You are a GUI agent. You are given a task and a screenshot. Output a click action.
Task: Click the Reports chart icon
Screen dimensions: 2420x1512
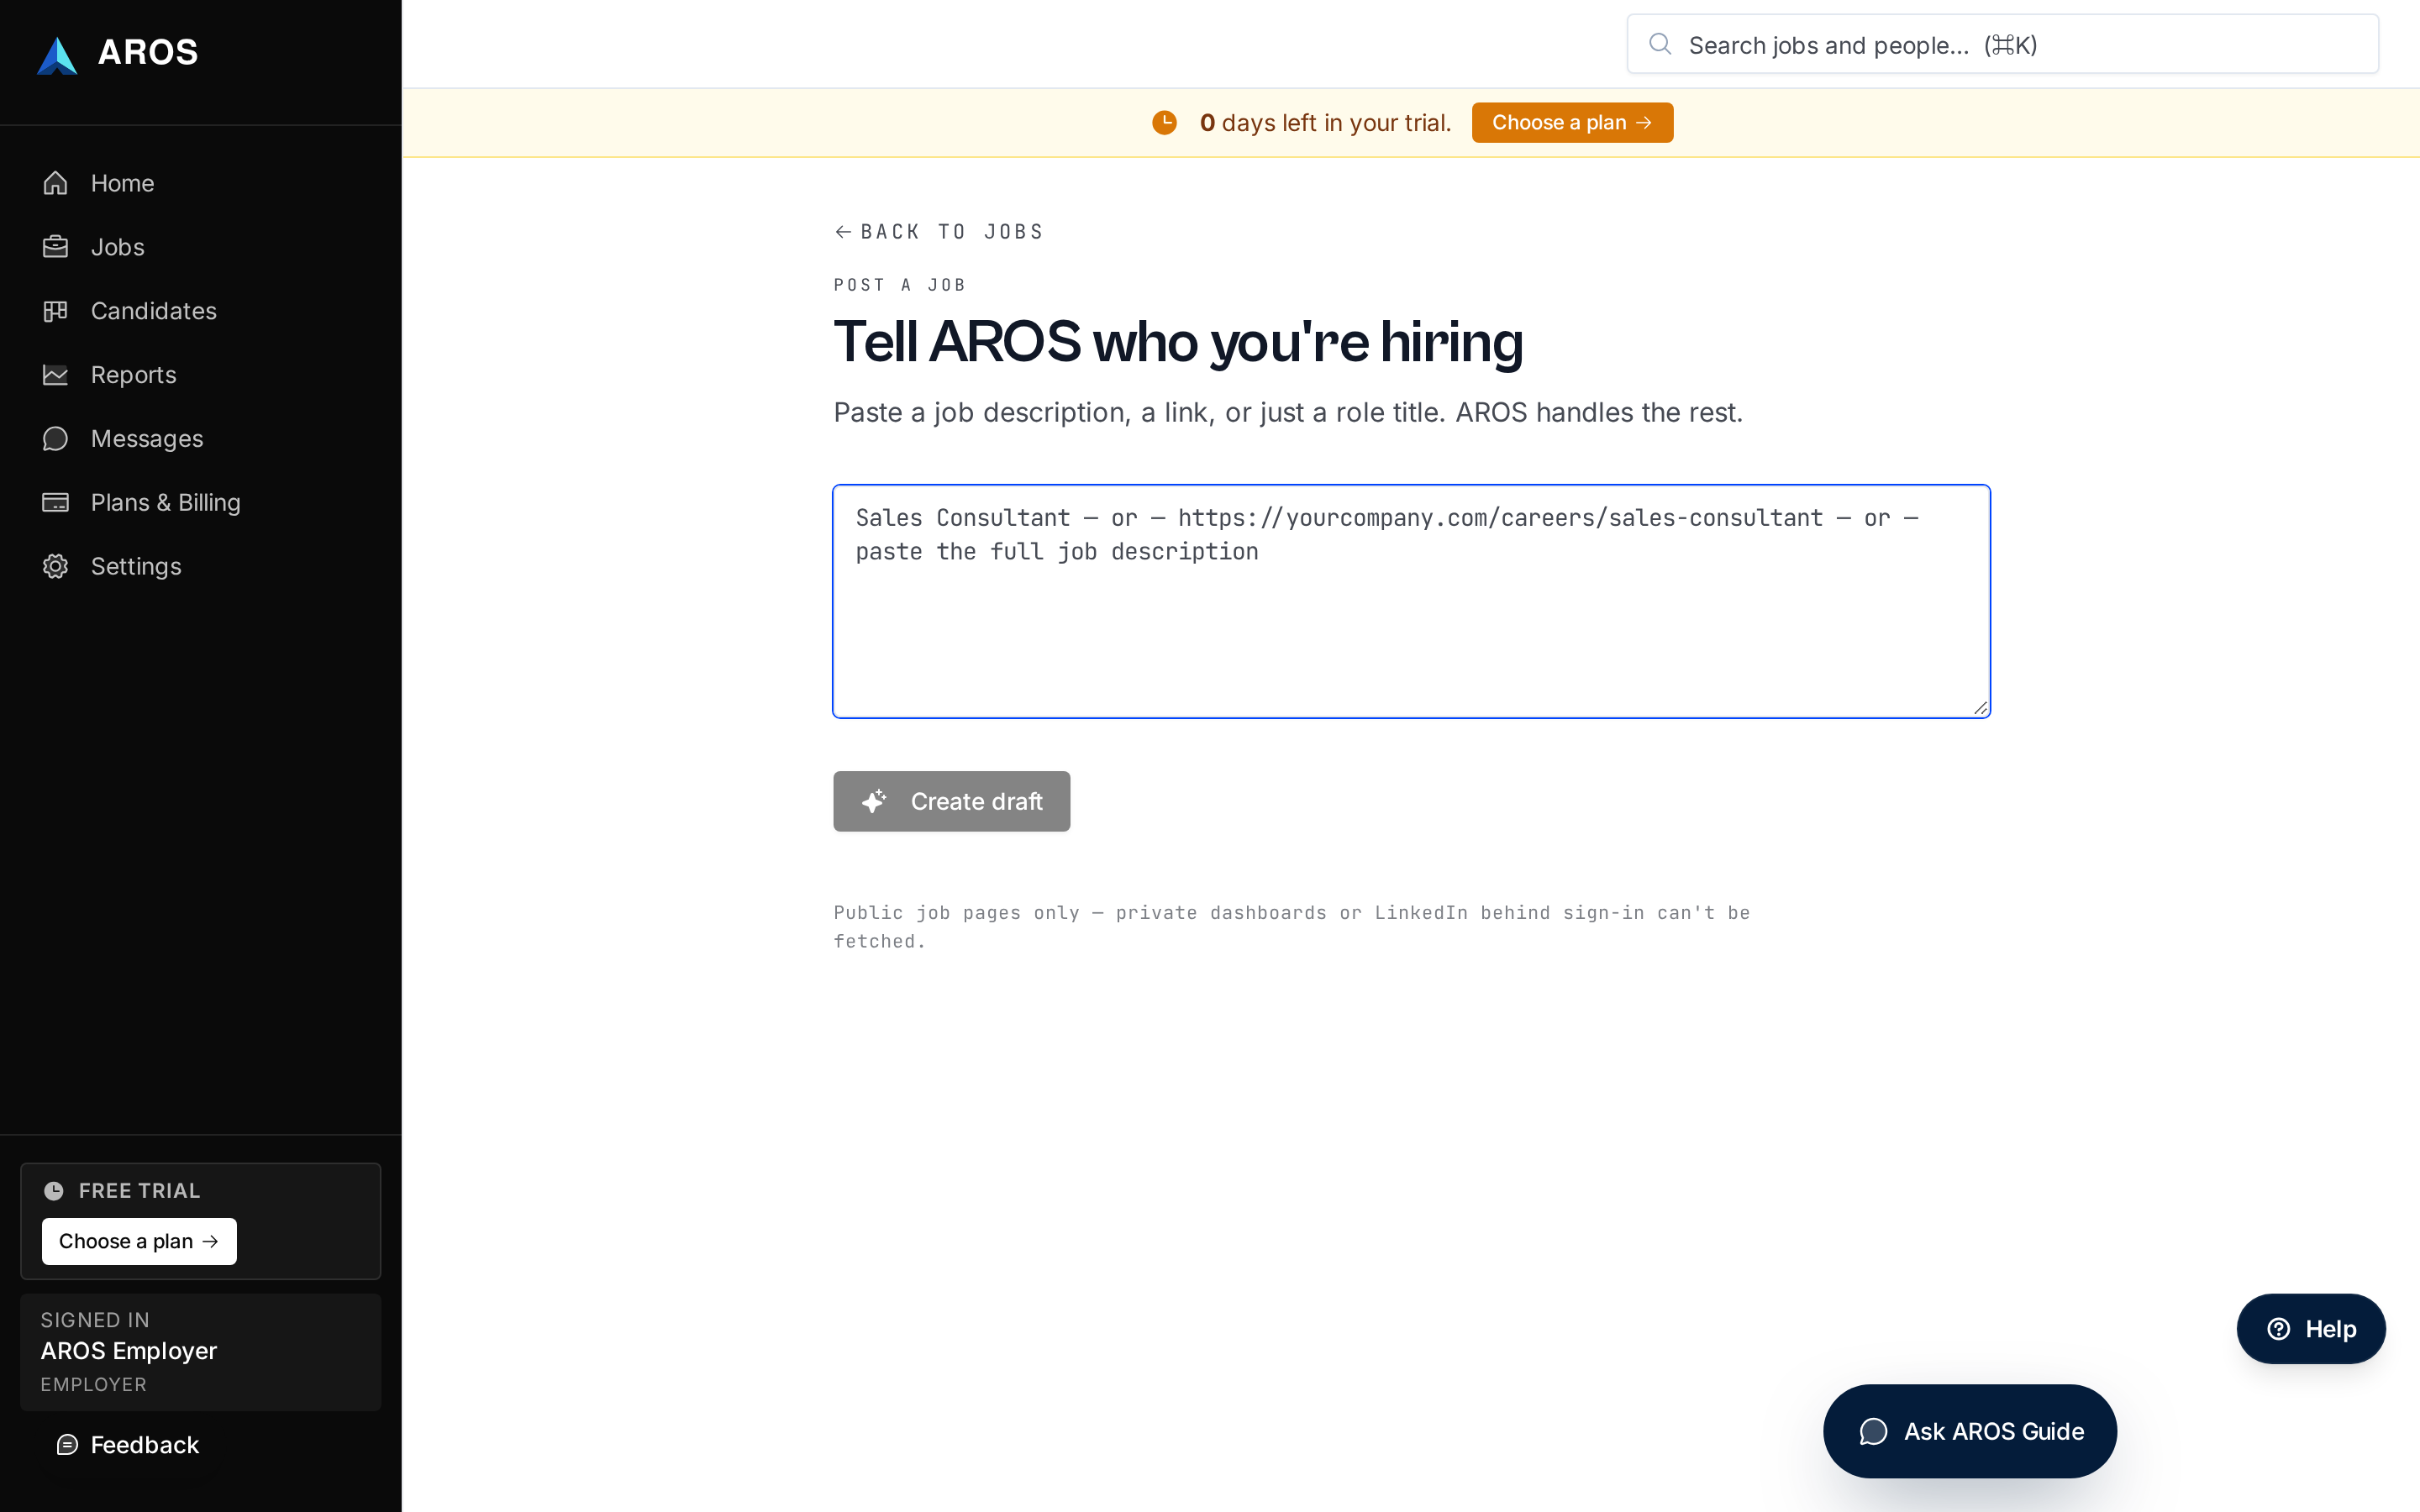click(x=55, y=375)
